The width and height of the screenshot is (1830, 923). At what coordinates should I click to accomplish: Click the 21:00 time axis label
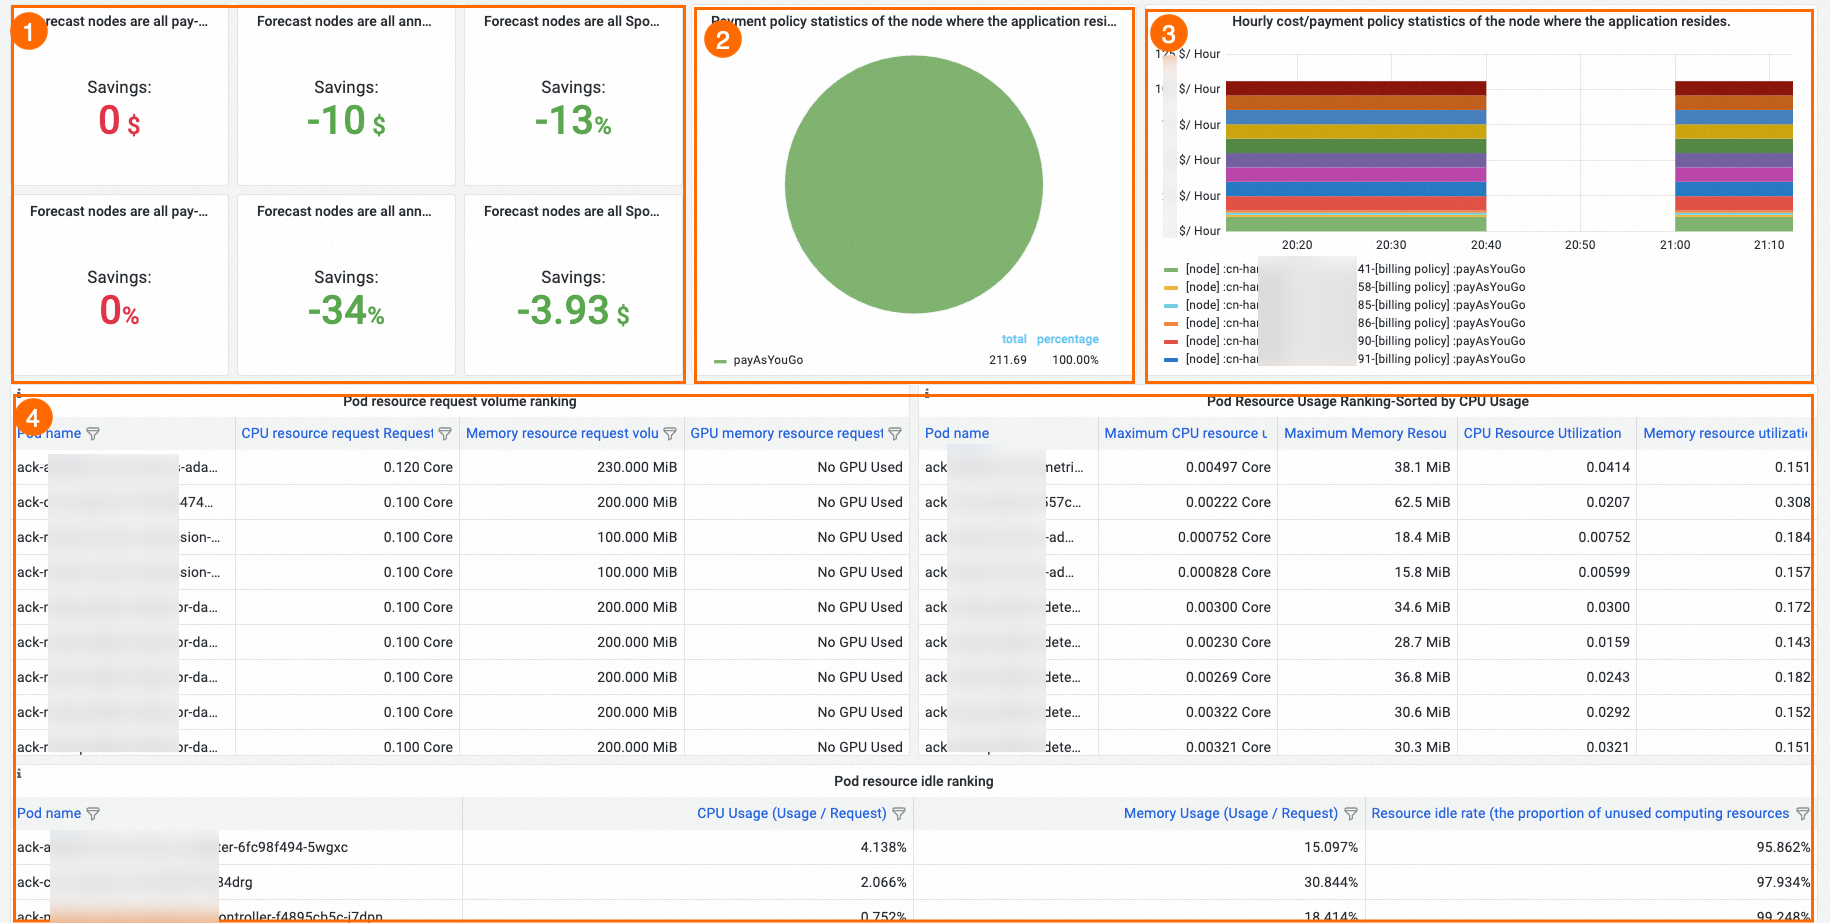coord(1675,245)
